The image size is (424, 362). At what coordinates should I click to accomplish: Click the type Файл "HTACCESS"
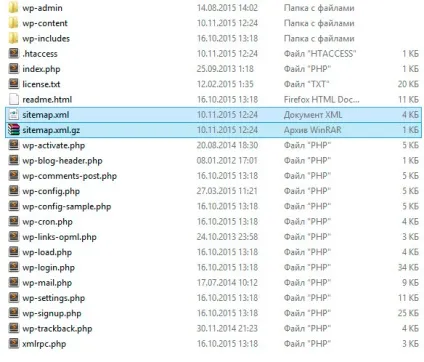pos(320,53)
